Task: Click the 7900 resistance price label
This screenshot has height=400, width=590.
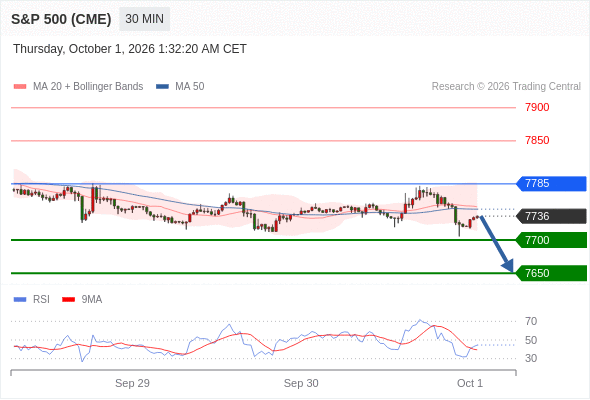Action: pos(537,107)
